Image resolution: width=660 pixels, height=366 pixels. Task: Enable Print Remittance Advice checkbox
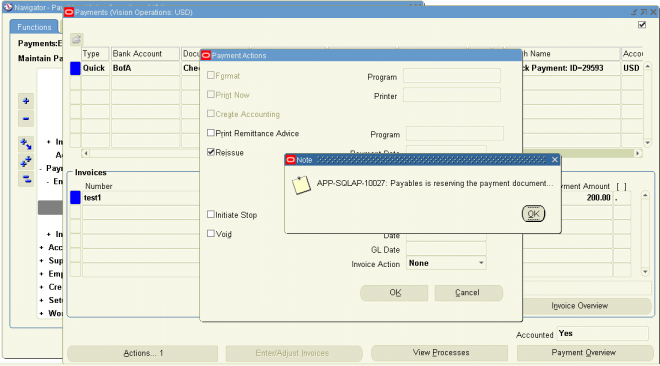pos(211,133)
